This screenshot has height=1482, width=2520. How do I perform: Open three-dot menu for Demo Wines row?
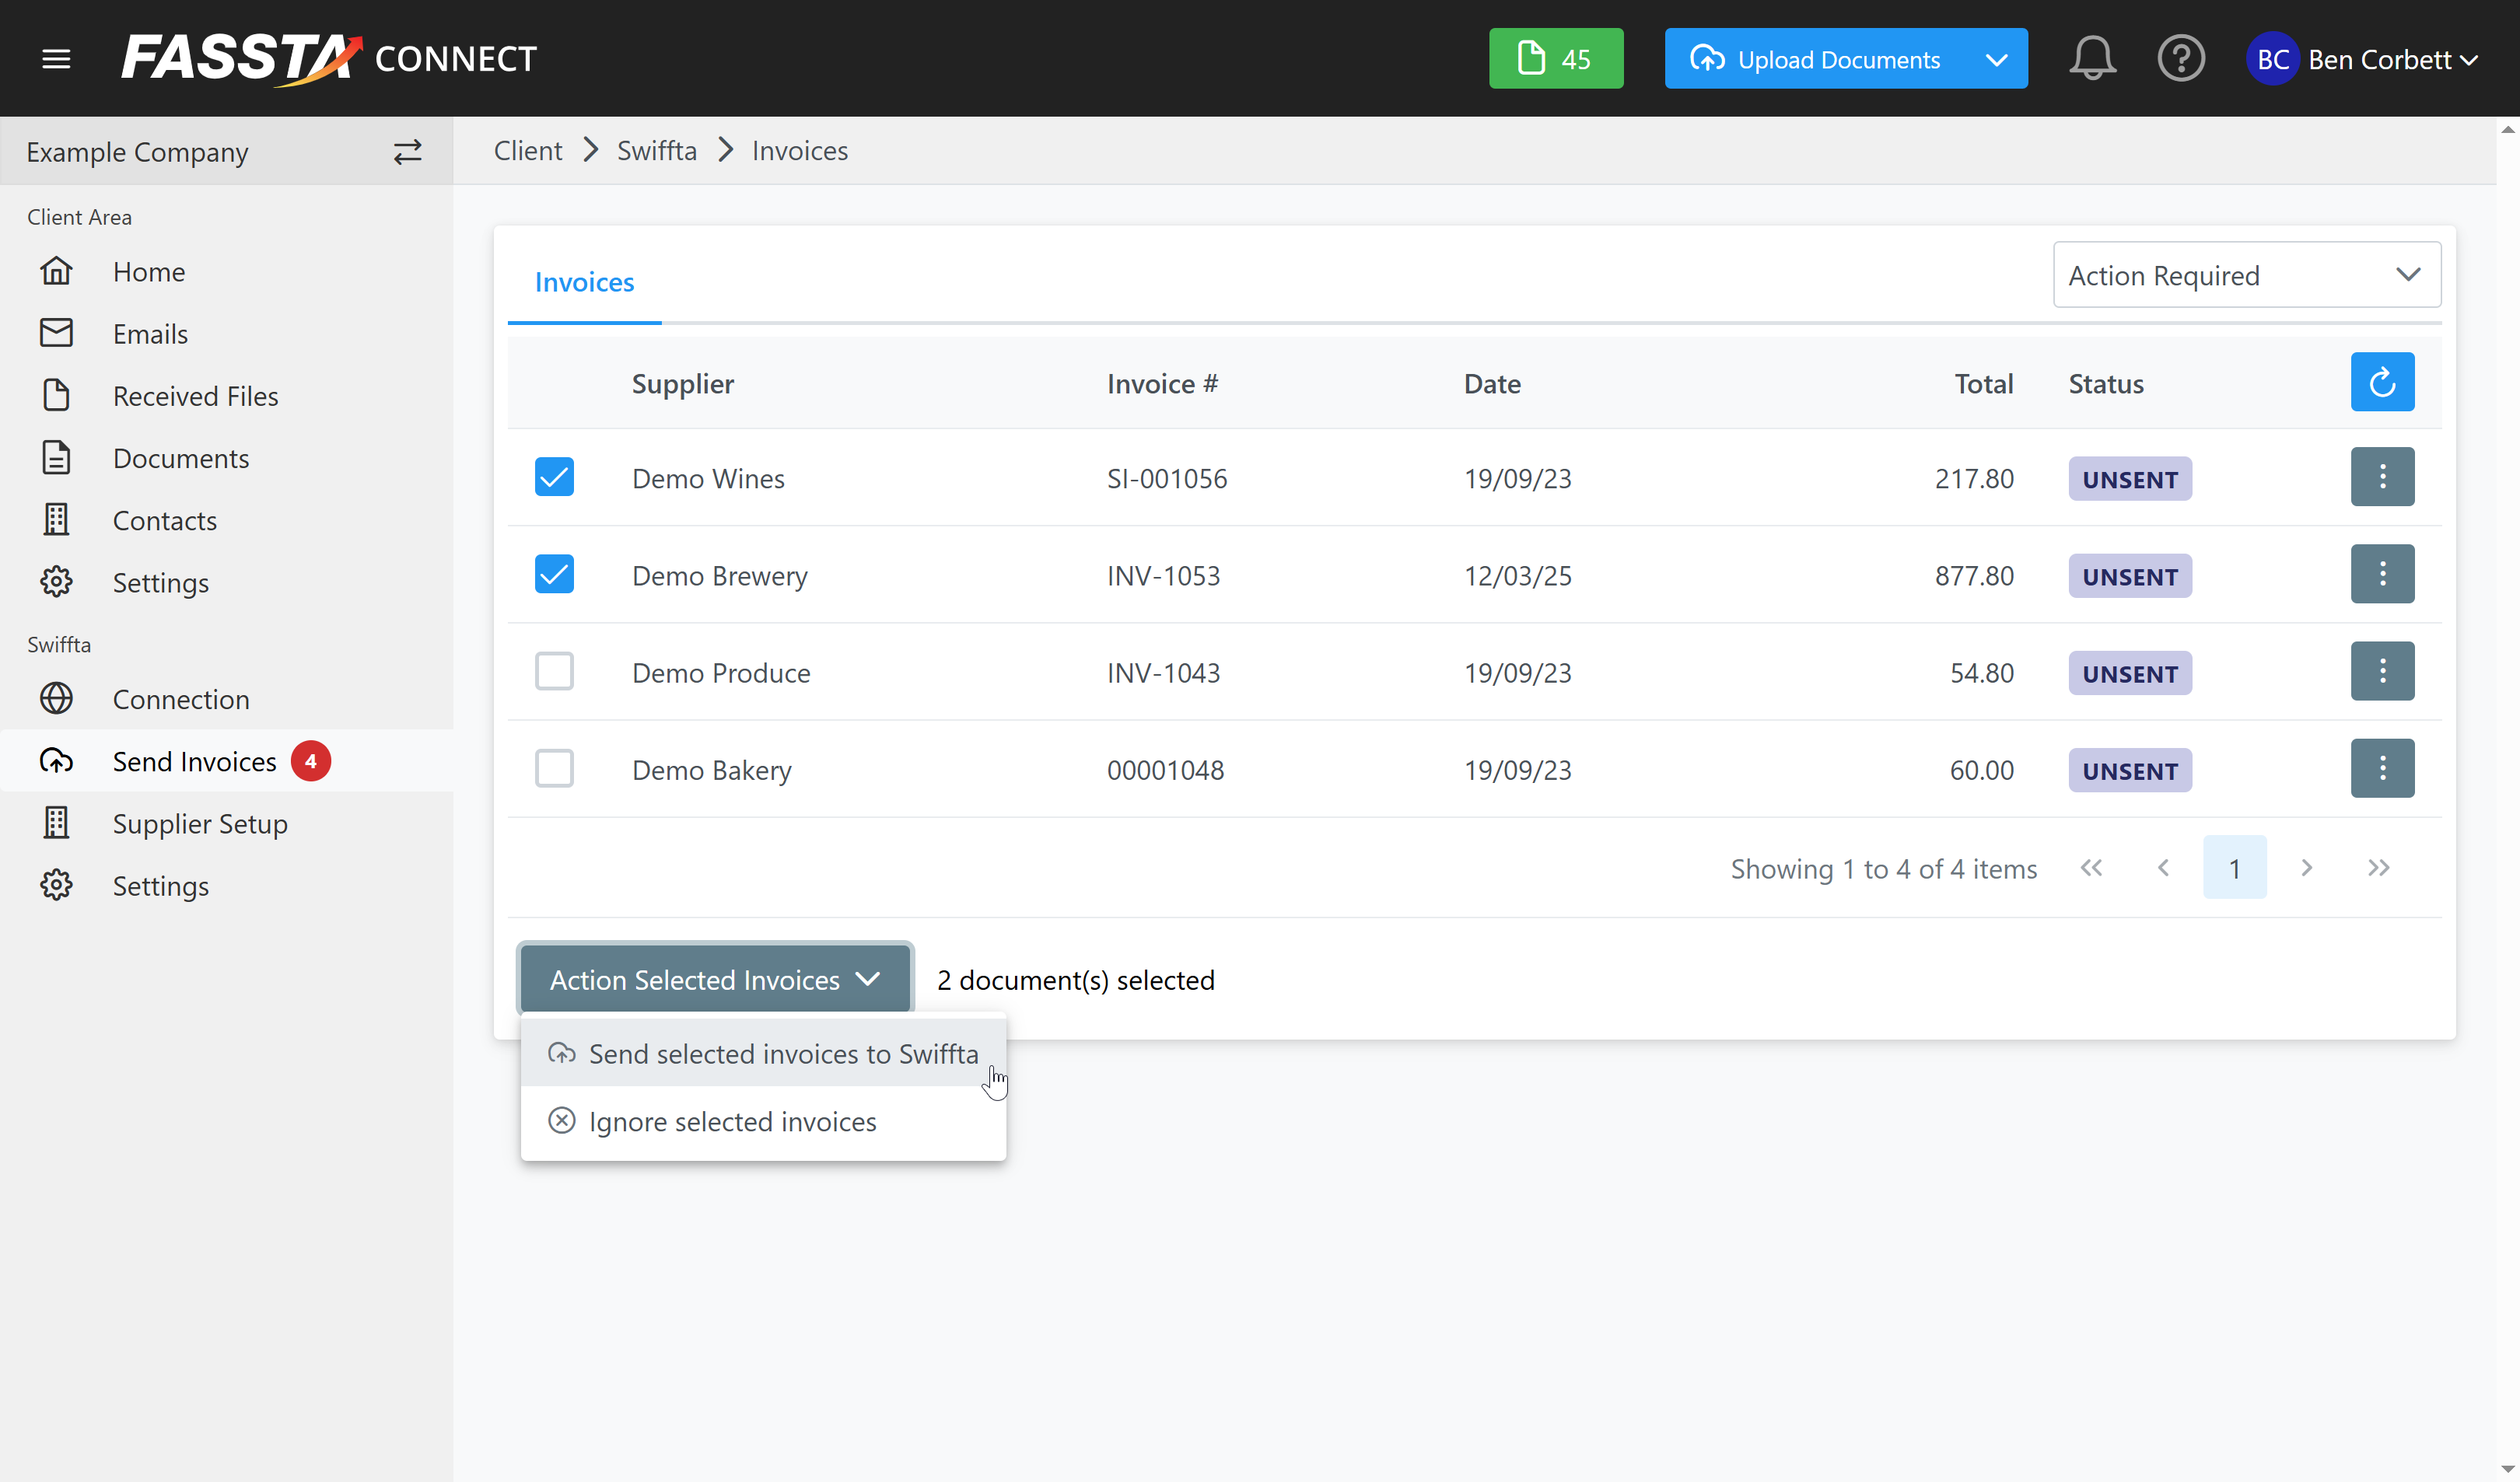pyautogui.click(x=2381, y=477)
